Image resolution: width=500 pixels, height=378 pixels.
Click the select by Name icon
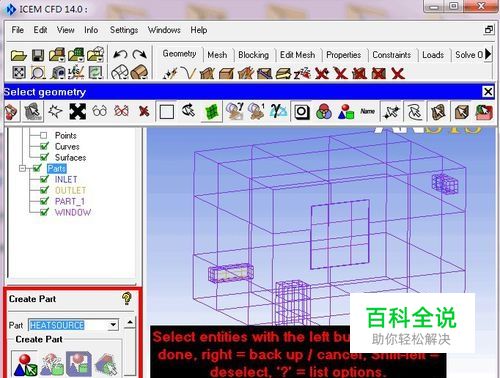tap(367, 111)
